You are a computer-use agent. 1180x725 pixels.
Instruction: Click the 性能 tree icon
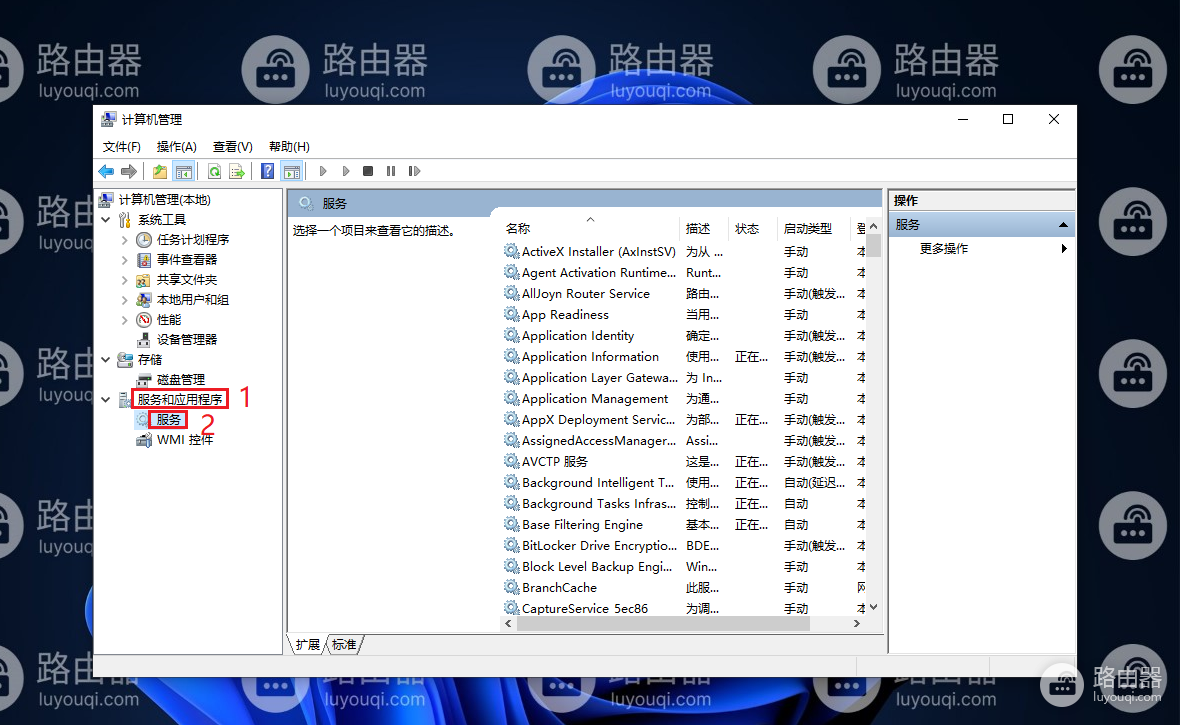point(144,320)
